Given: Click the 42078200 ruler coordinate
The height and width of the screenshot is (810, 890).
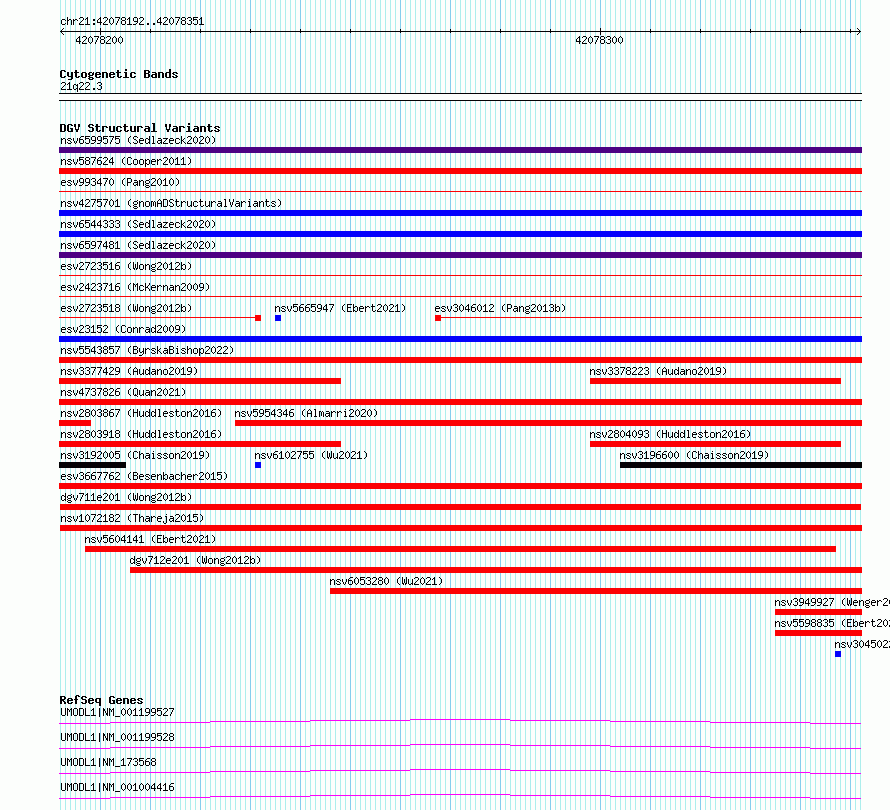Looking at the screenshot, I should (x=99, y=40).
